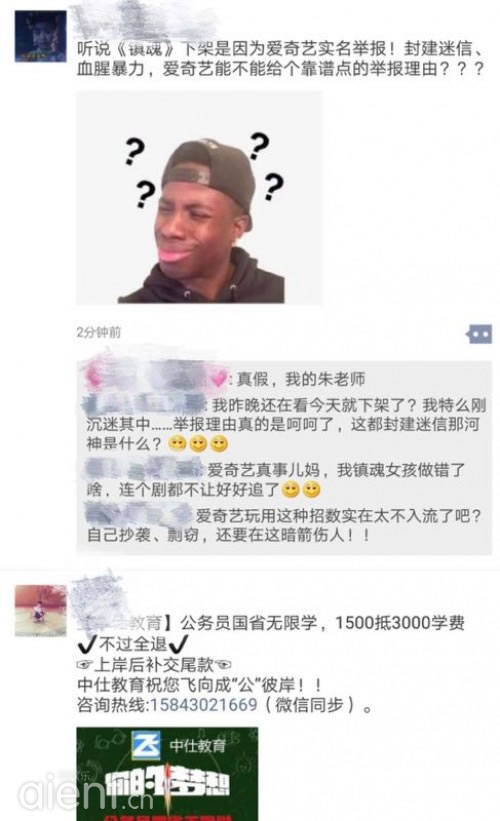Tap the name of the commenter mentioning 河神
Screen dimensions: 500x821
(x=144, y=404)
